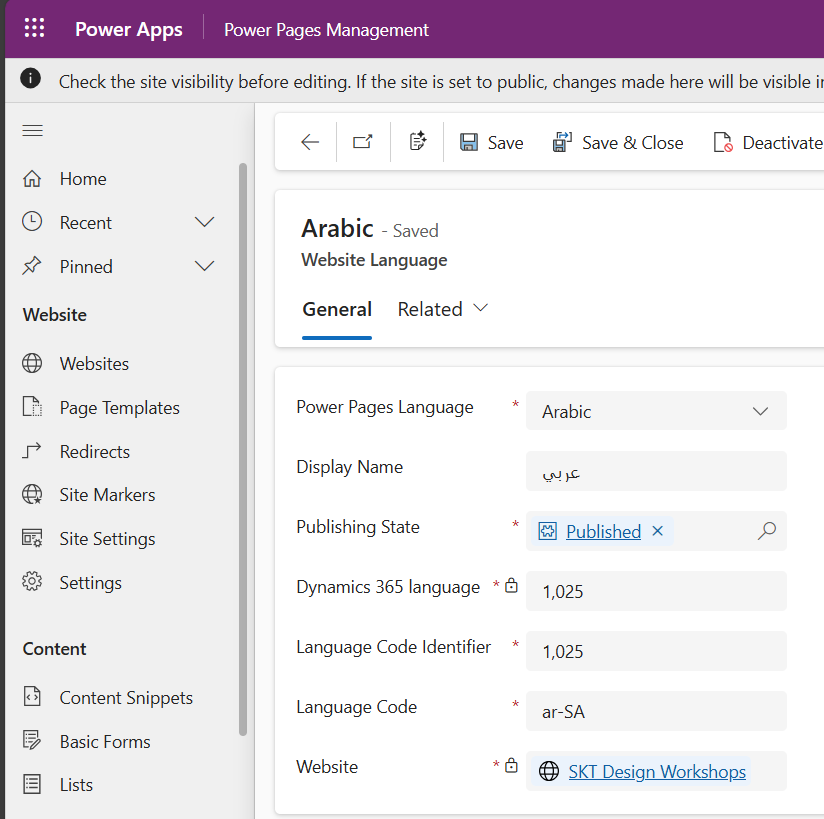824x819 pixels.
Task: Click the Language Code input field
Action: tap(656, 711)
